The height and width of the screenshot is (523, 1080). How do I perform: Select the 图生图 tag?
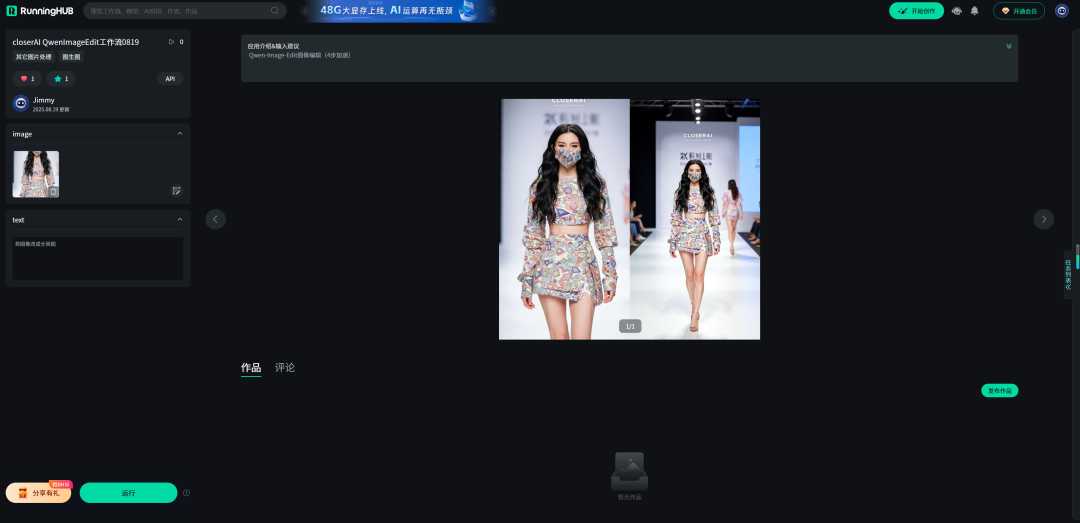[71, 57]
